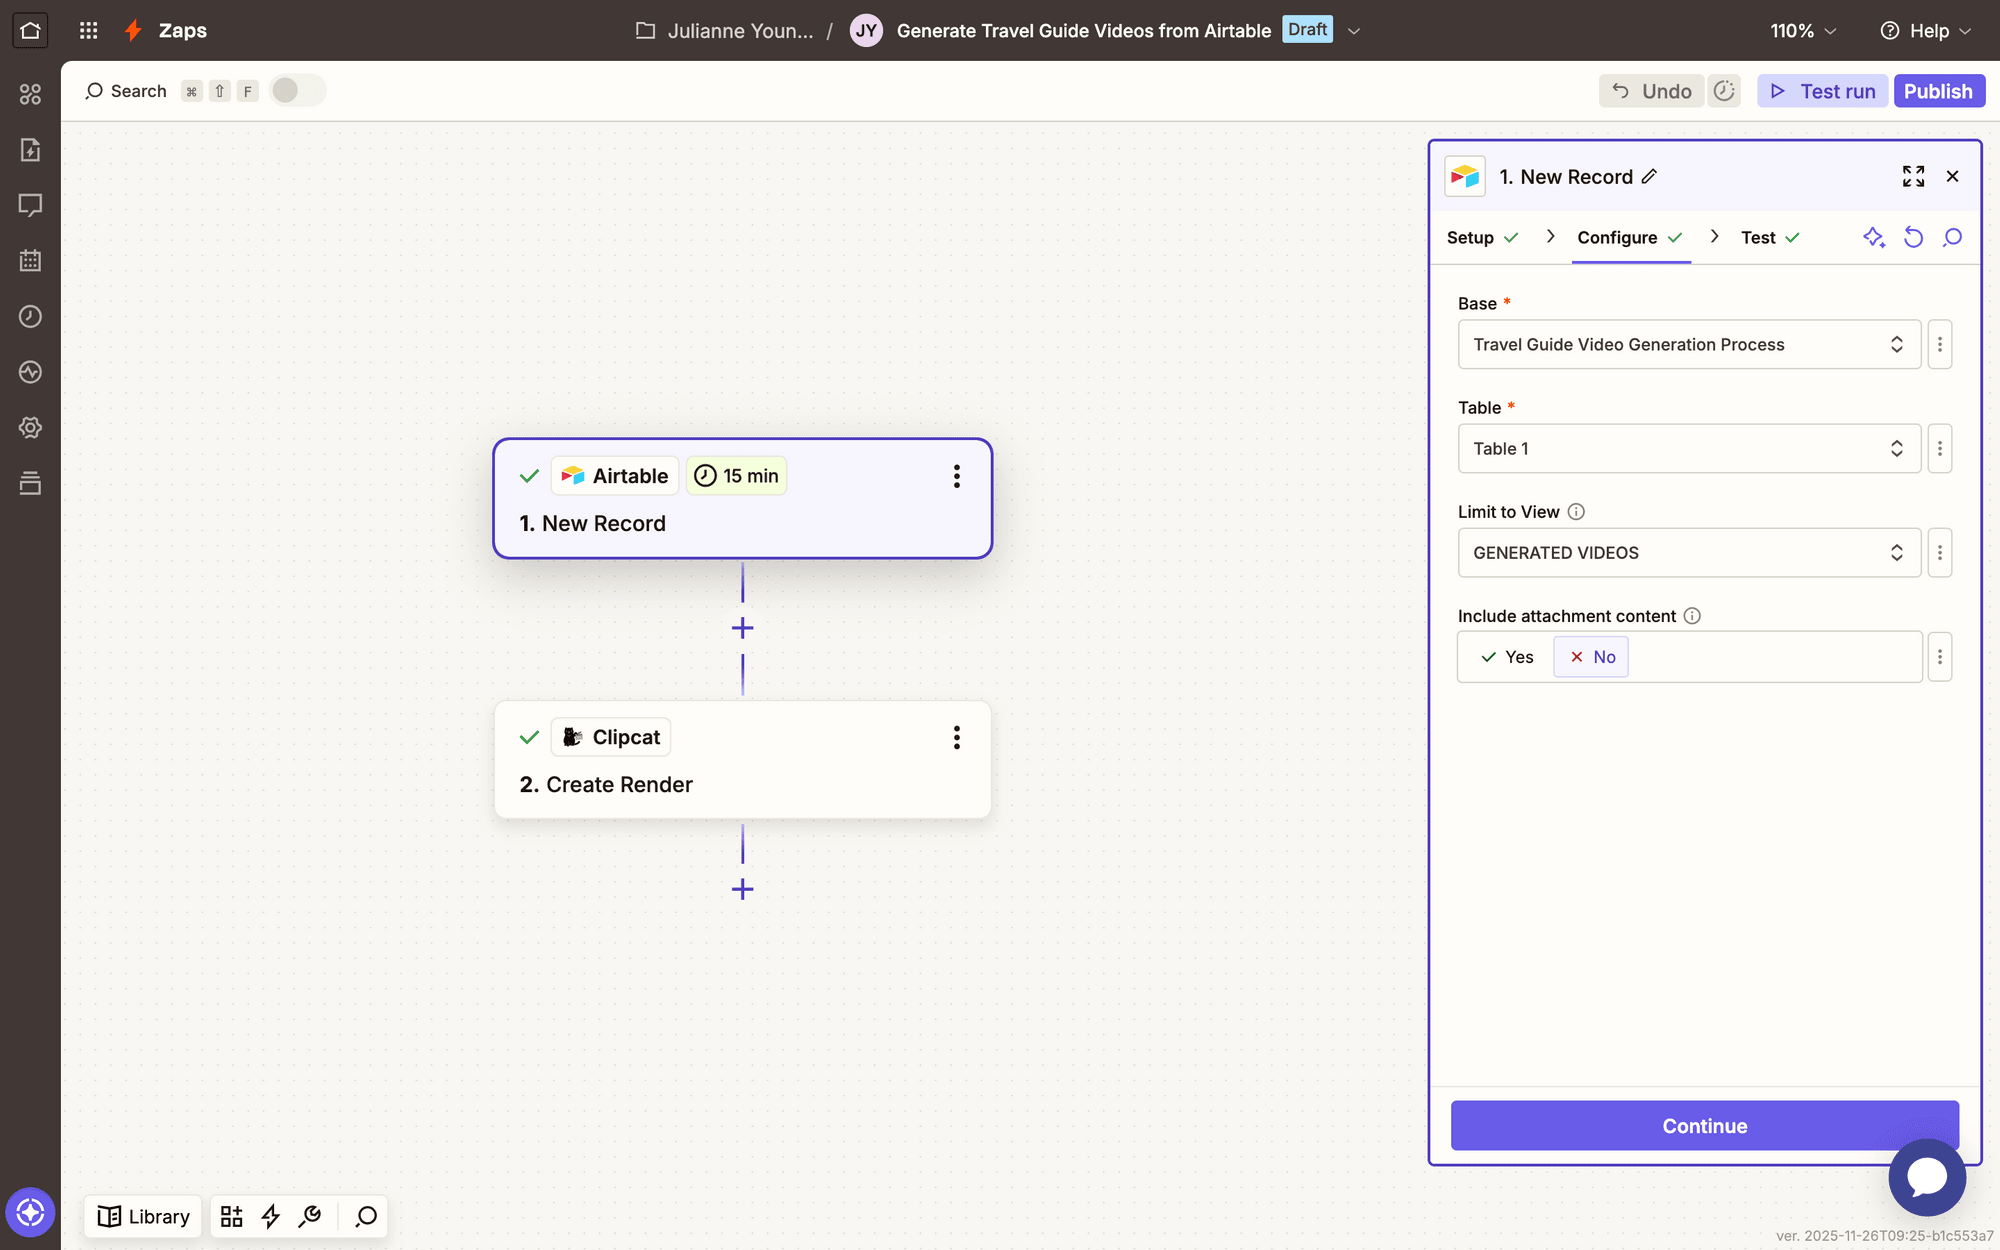
Task: Toggle search filter switch next to F shortcut
Action: point(296,90)
